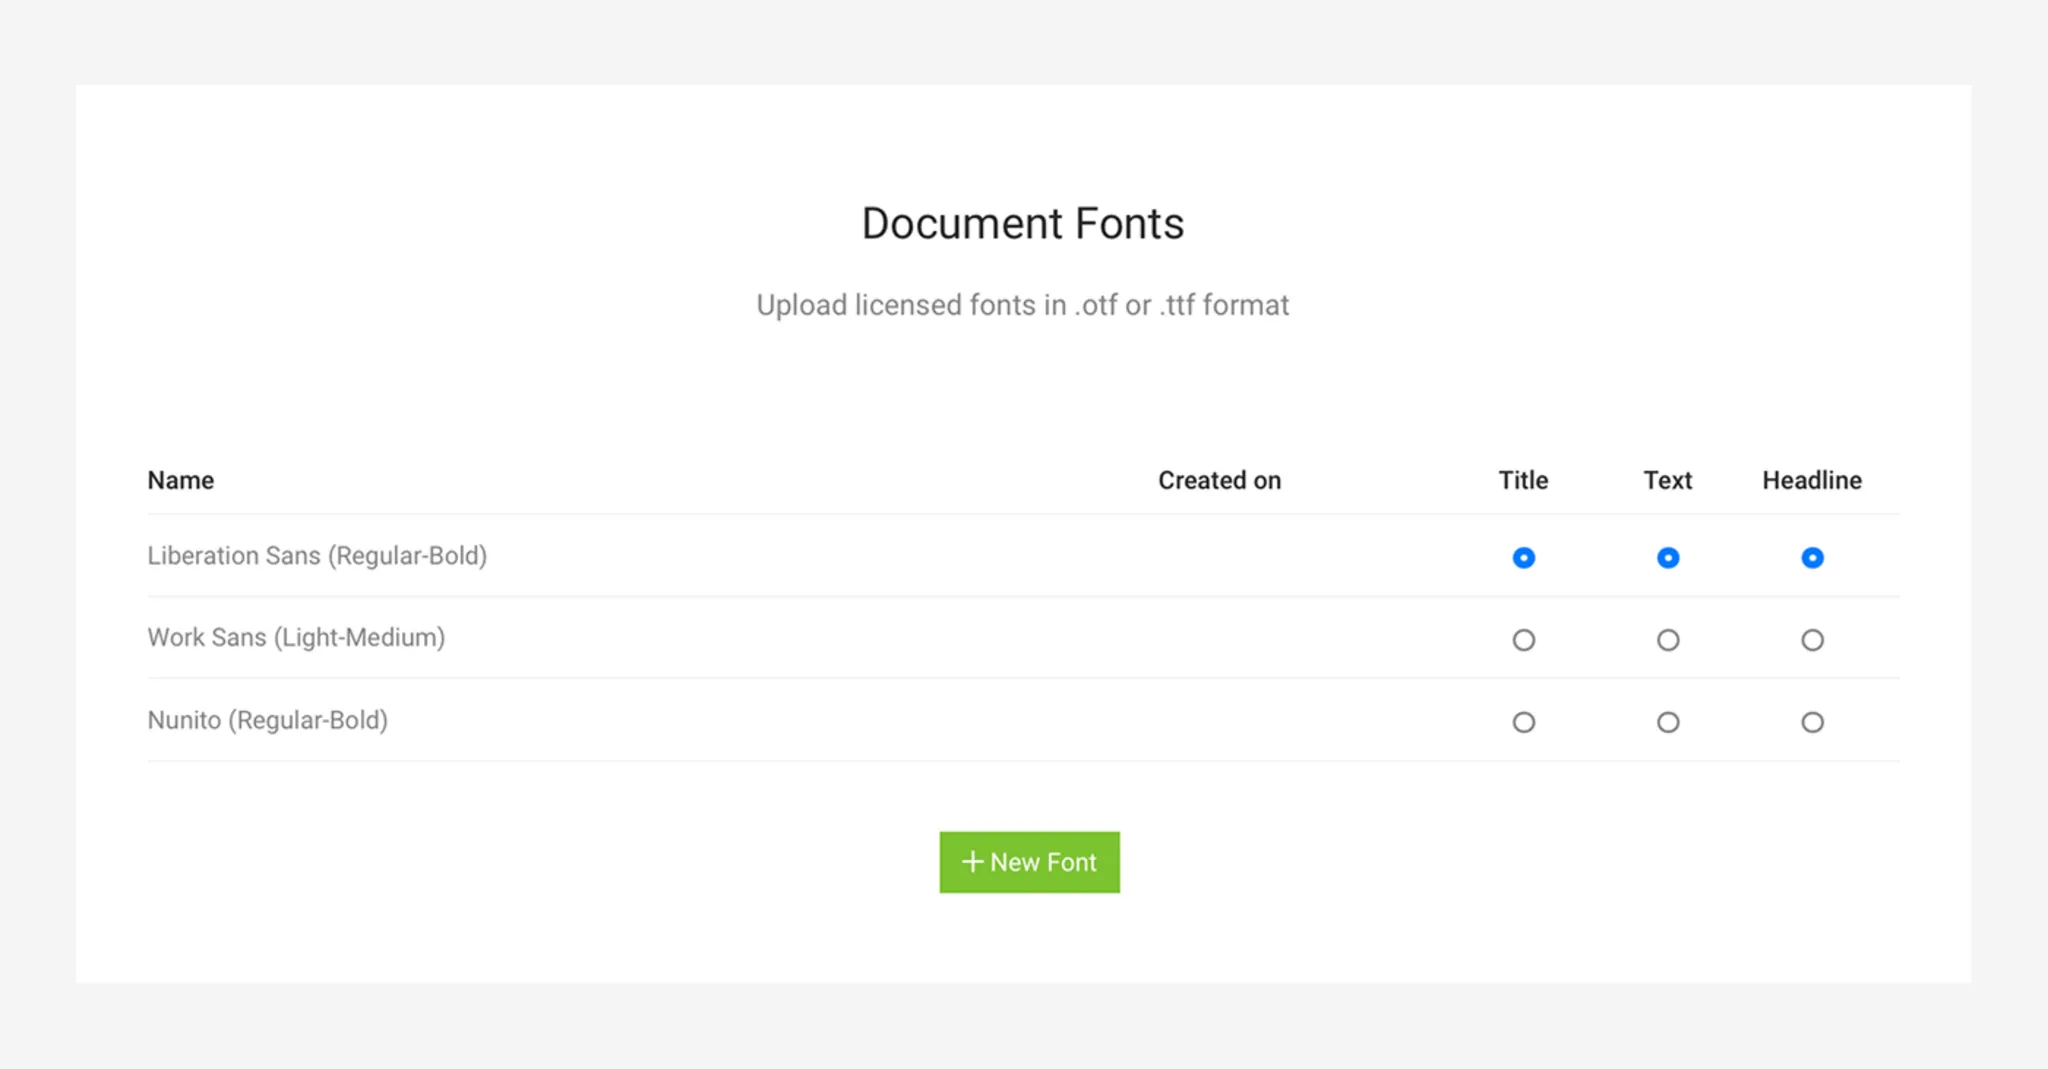This screenshot has width=2048, height=1069.
Task: Set Work Sans as Text font
Action: (1668, 640)
